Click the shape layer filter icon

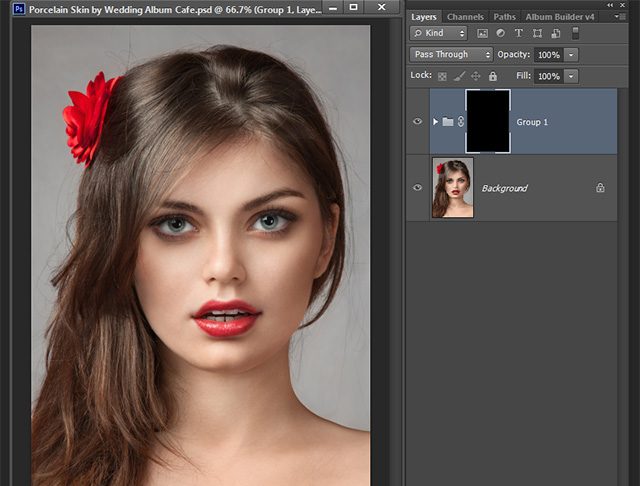pos(538,34)
